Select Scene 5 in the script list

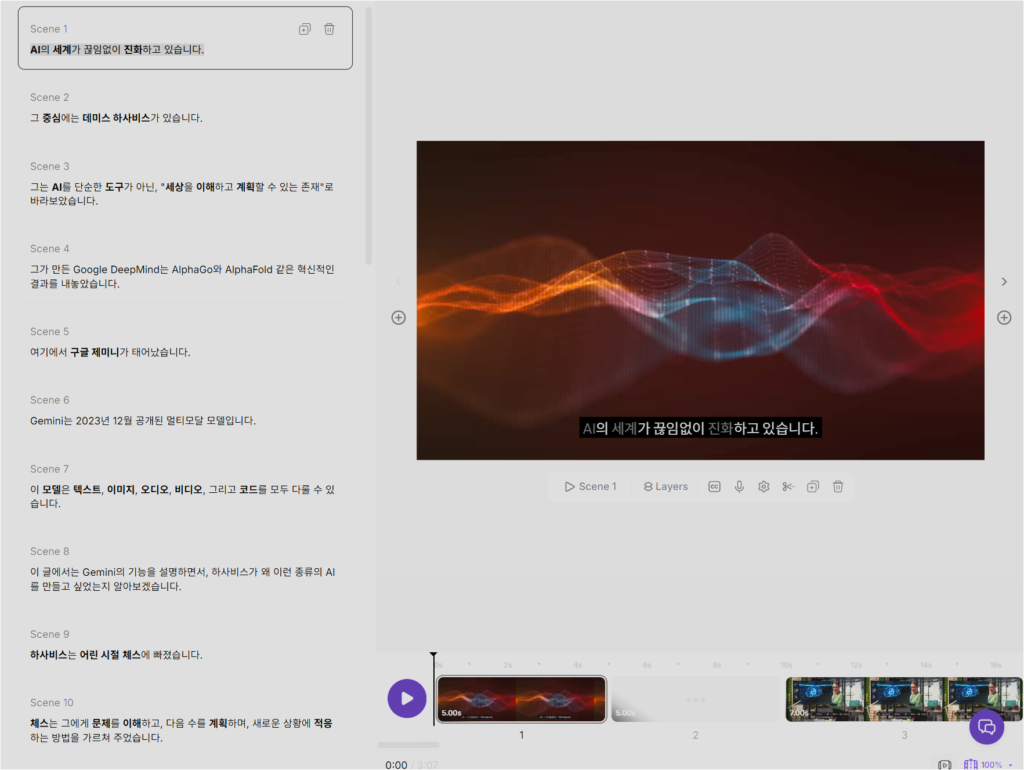point(180,342)
